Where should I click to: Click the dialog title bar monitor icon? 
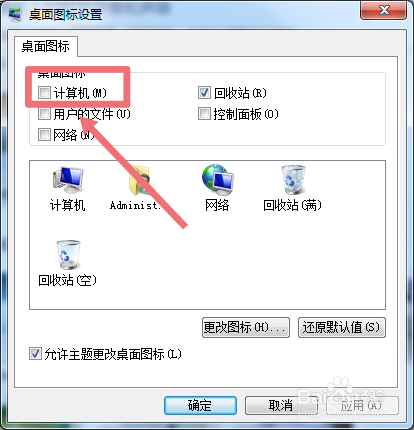[14, 15]
